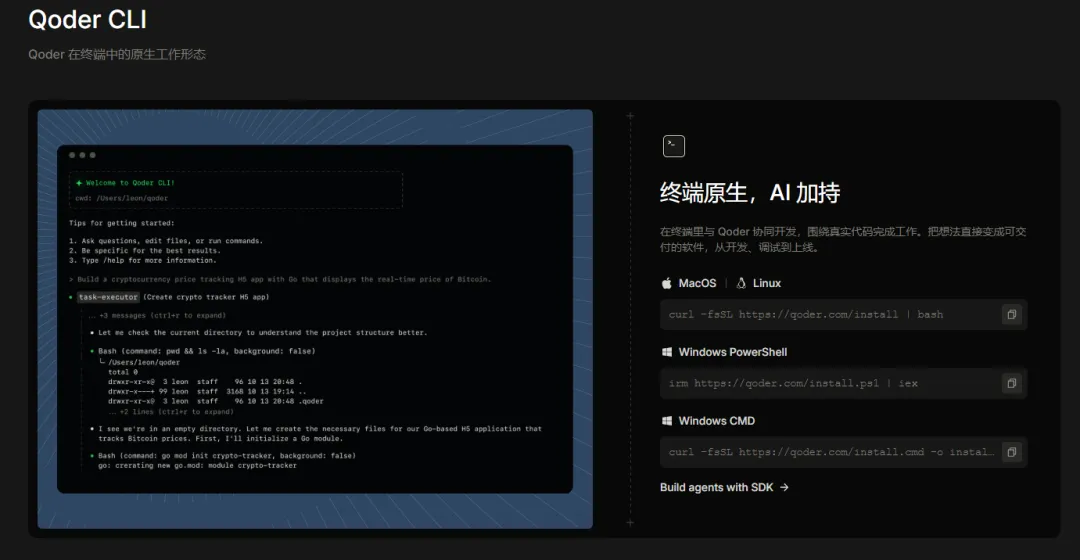Screen dimensions: 1080x560
Task: Click the terminal line 'Type /help for more information'
Action: [143, 260]
